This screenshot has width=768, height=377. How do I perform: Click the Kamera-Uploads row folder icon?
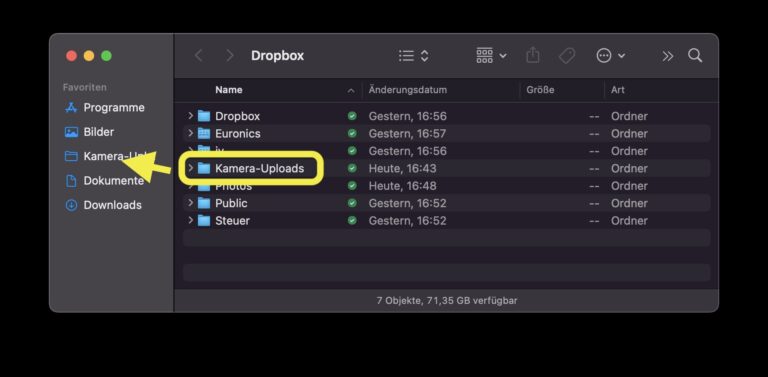coord(204,168)
